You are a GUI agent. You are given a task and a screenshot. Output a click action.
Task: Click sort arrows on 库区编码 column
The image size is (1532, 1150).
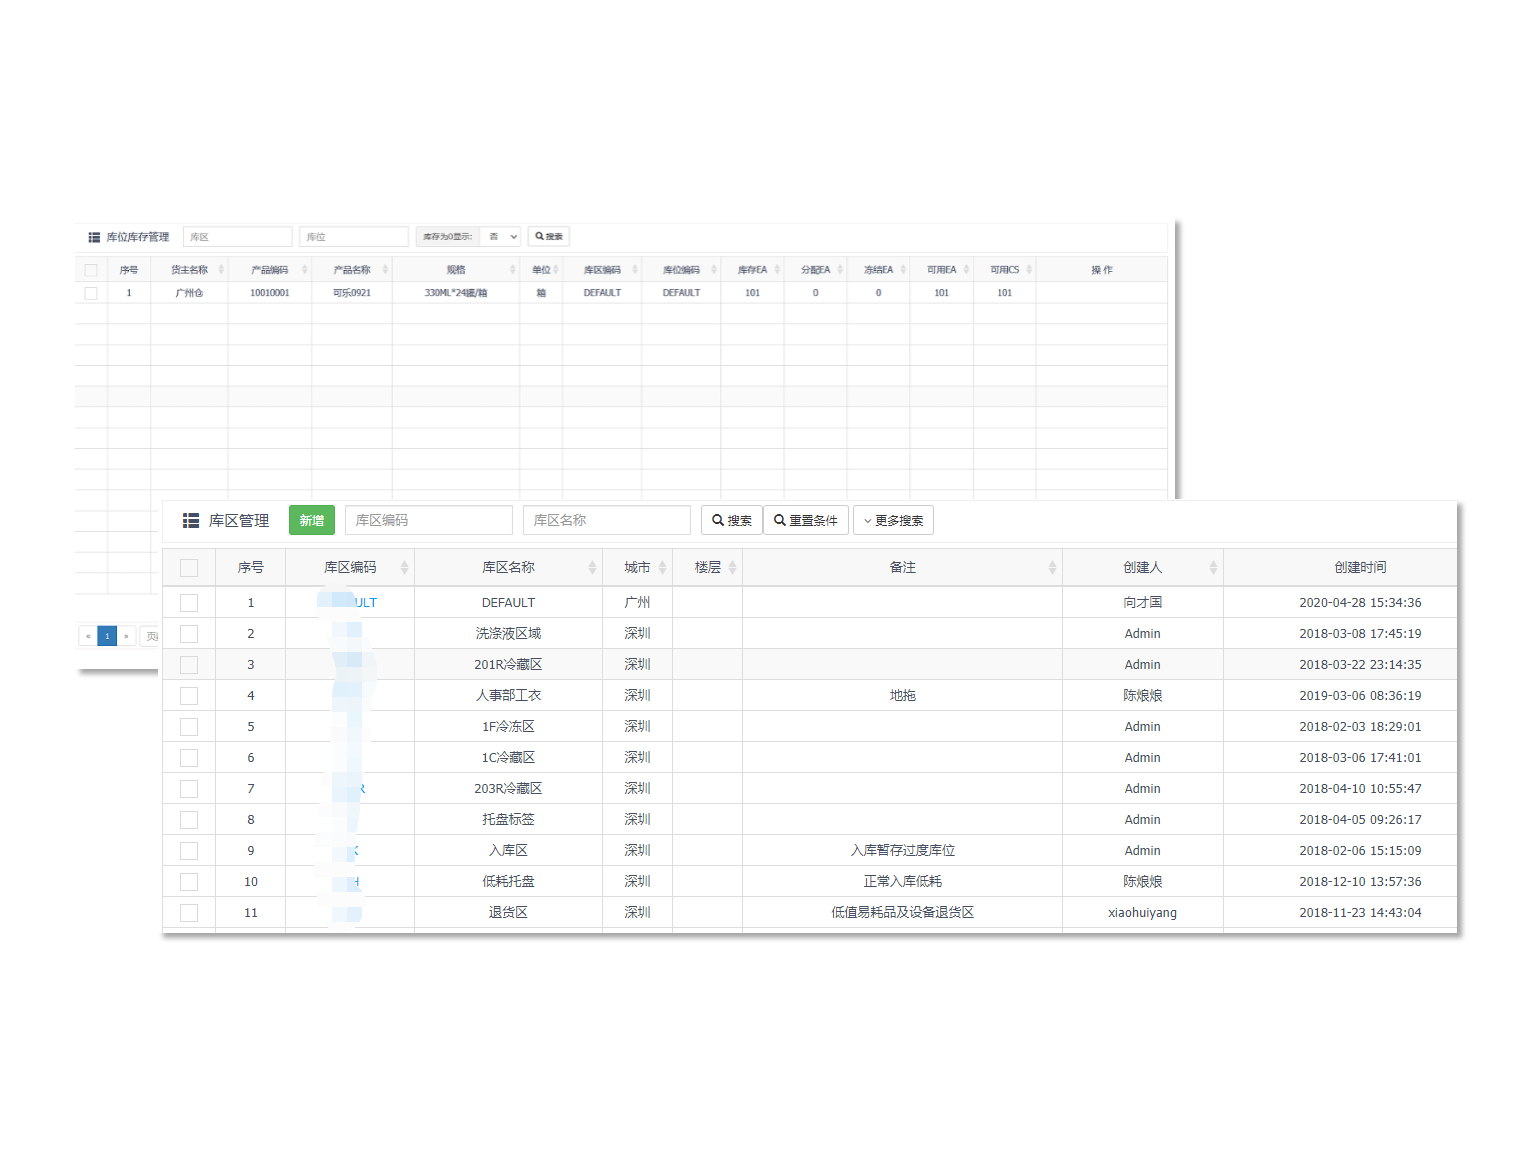click(404, 568)
